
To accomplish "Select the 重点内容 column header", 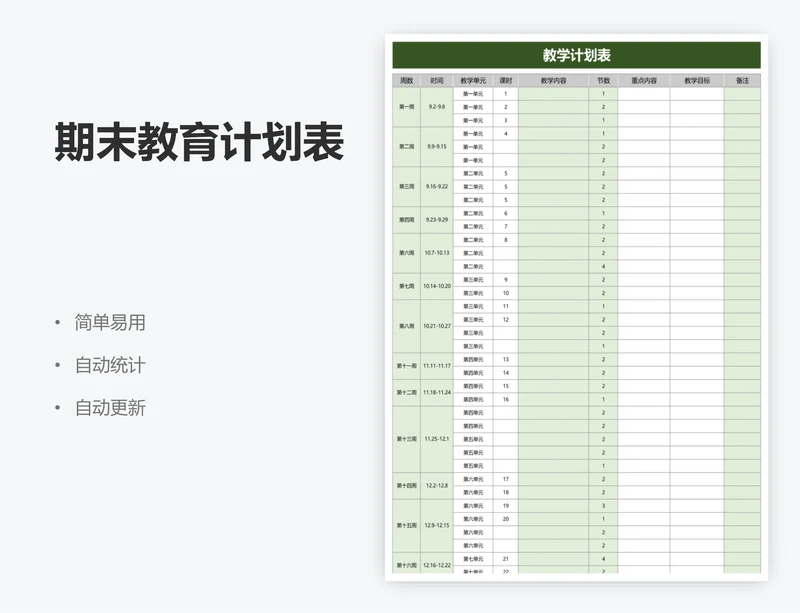I will 644,81.
